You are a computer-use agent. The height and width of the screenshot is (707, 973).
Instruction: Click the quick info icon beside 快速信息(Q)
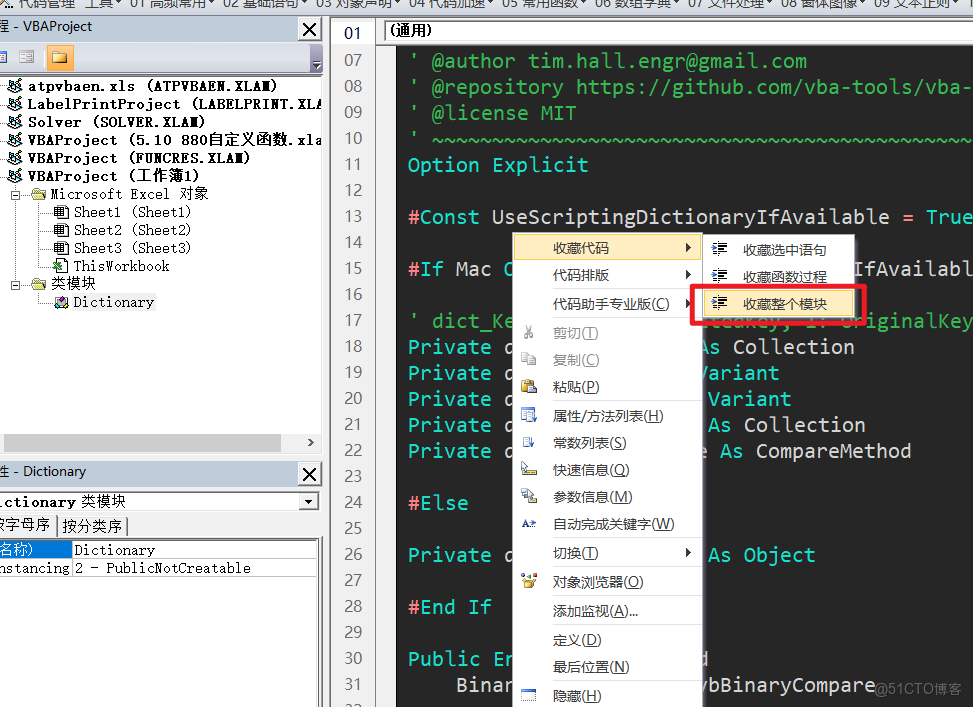[527, 468]
